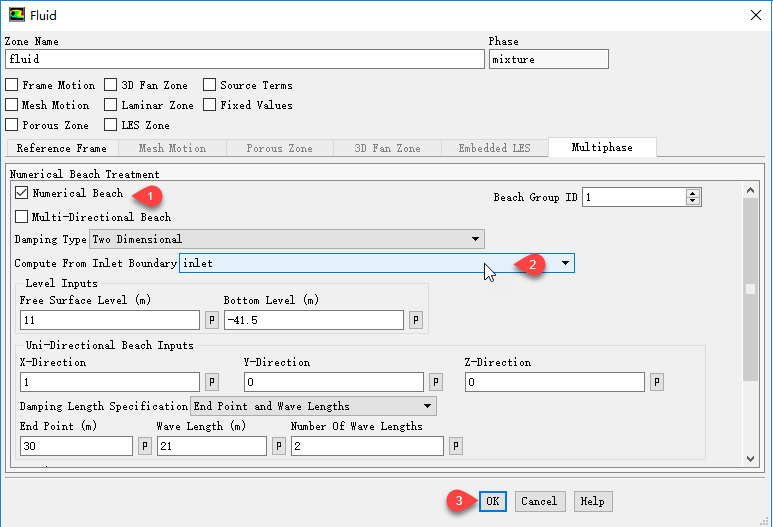Open the Damping Length Specification dropdown
Screen dimensions: 773x527
(313, 406)
